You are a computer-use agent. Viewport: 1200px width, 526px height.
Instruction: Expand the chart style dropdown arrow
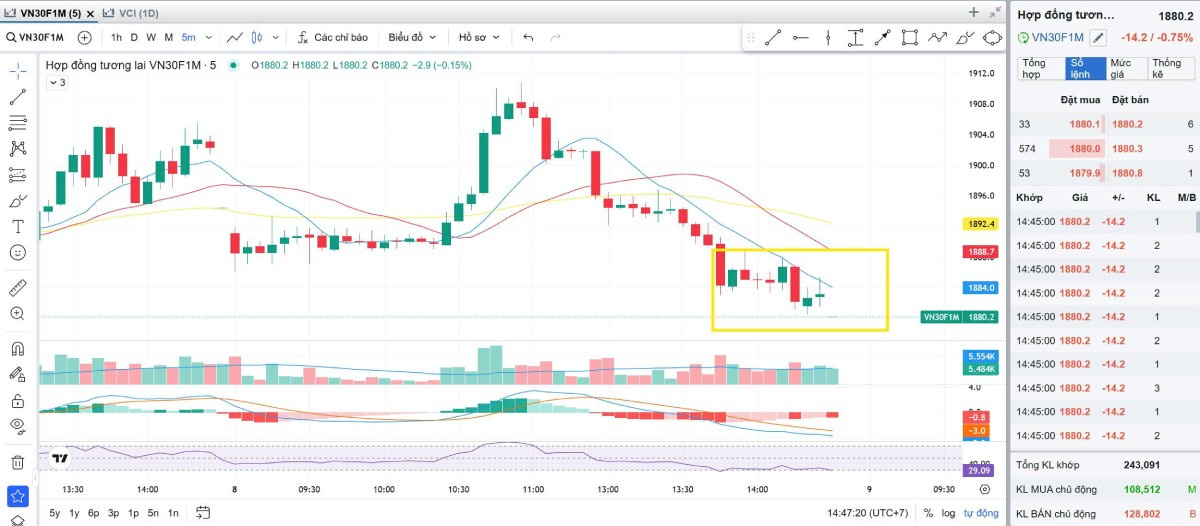pyautogui.click(x=275, y=37)
